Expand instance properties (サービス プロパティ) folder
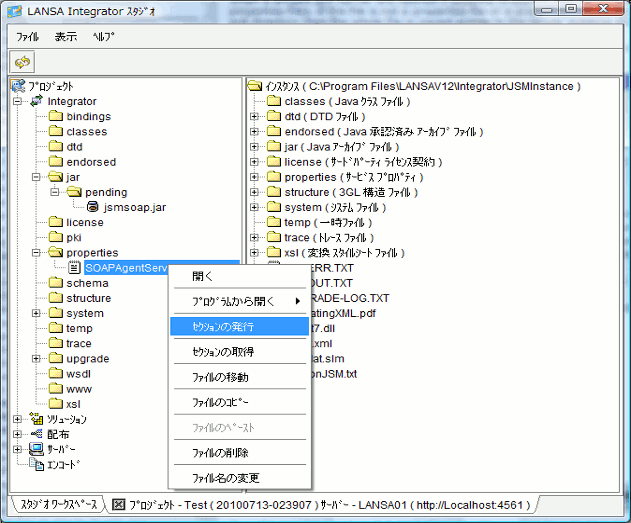Viewport: 631px width, 523px height. tap(254, 177)
